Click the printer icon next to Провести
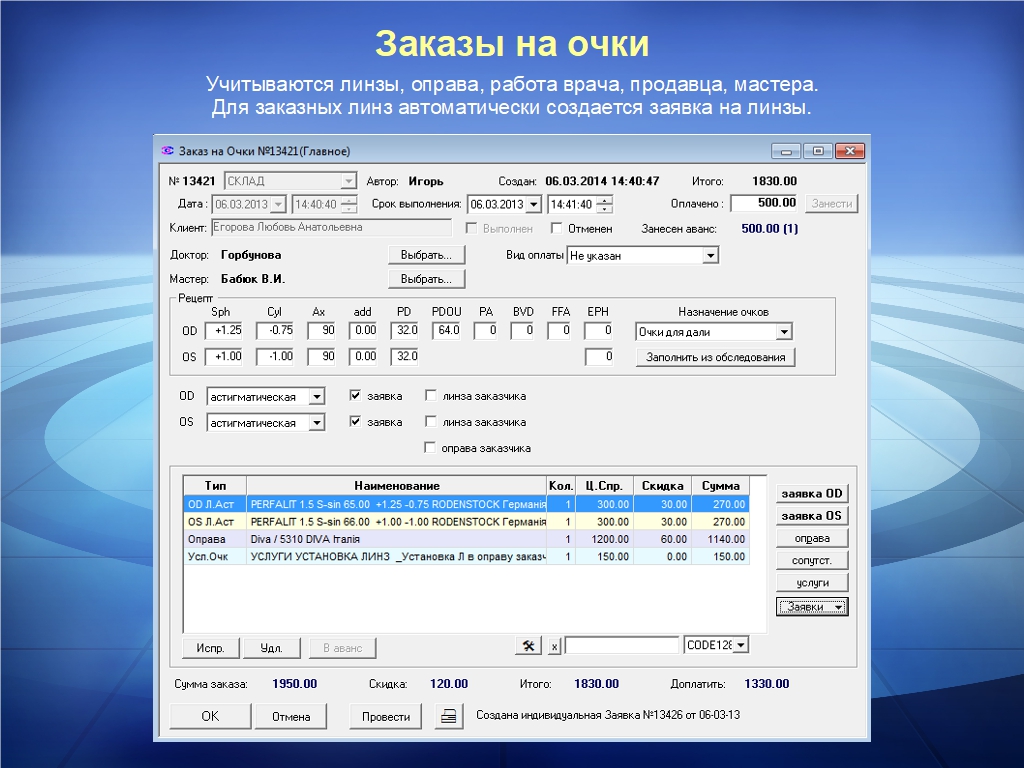1024x768 pixels. click(x=450, y=716)
